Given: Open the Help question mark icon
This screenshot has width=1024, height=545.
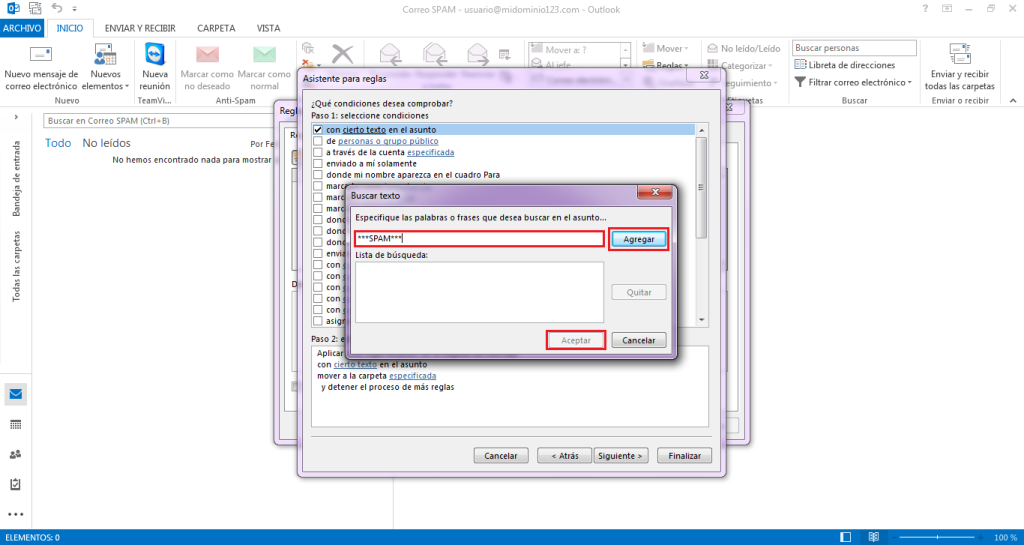Looking at the screenshot, I should 925,8.
